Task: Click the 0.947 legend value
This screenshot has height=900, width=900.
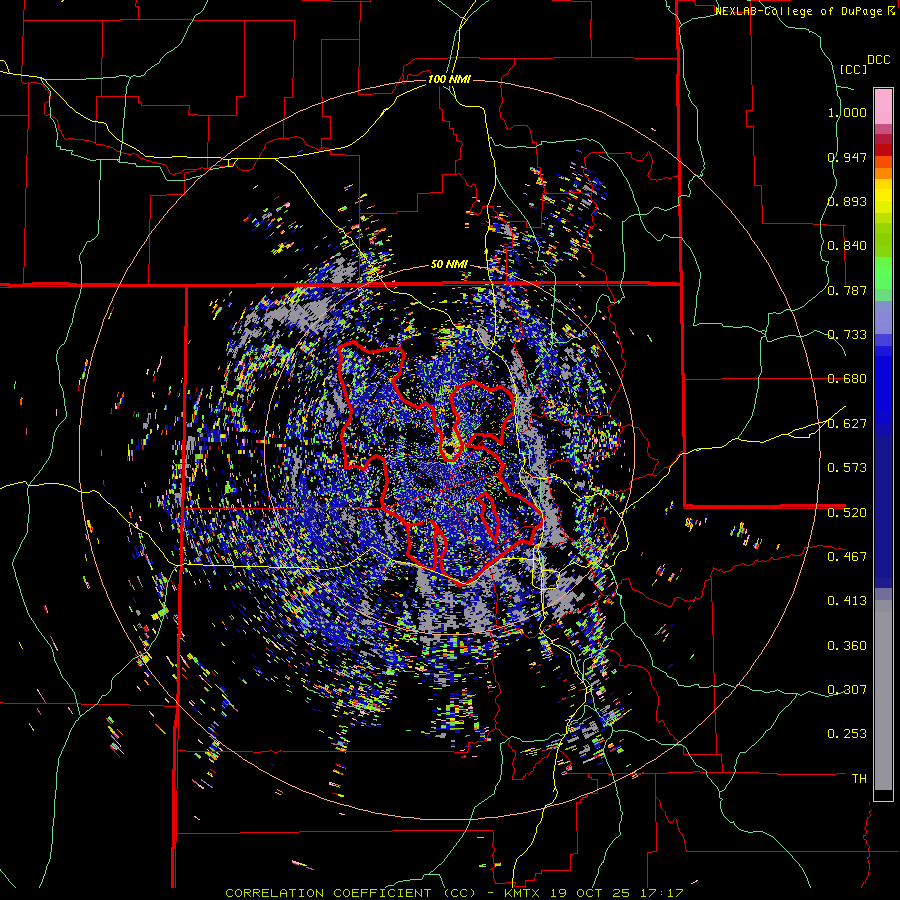Action: tap(847, 157)
